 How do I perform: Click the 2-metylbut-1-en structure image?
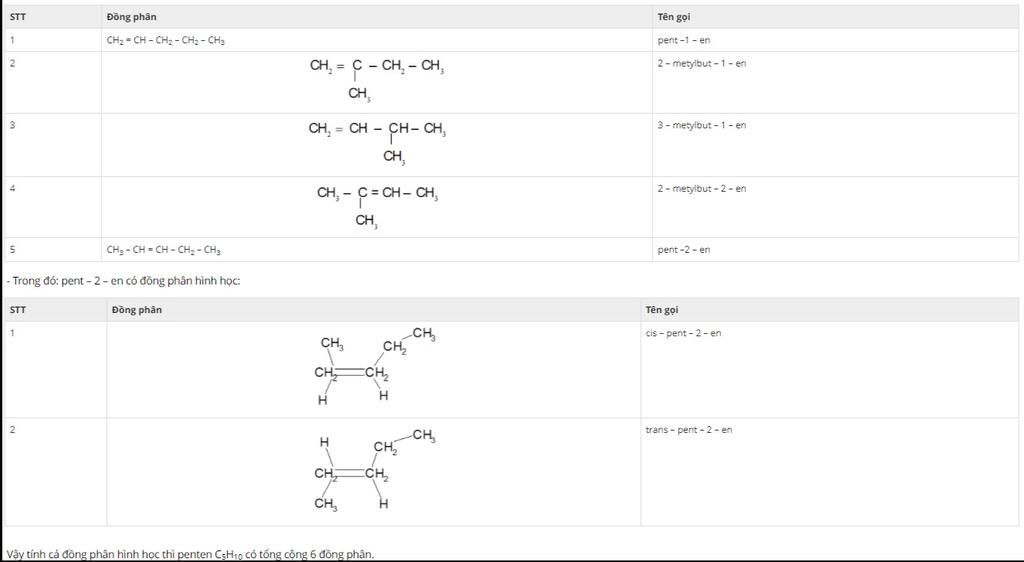[377, 80]
